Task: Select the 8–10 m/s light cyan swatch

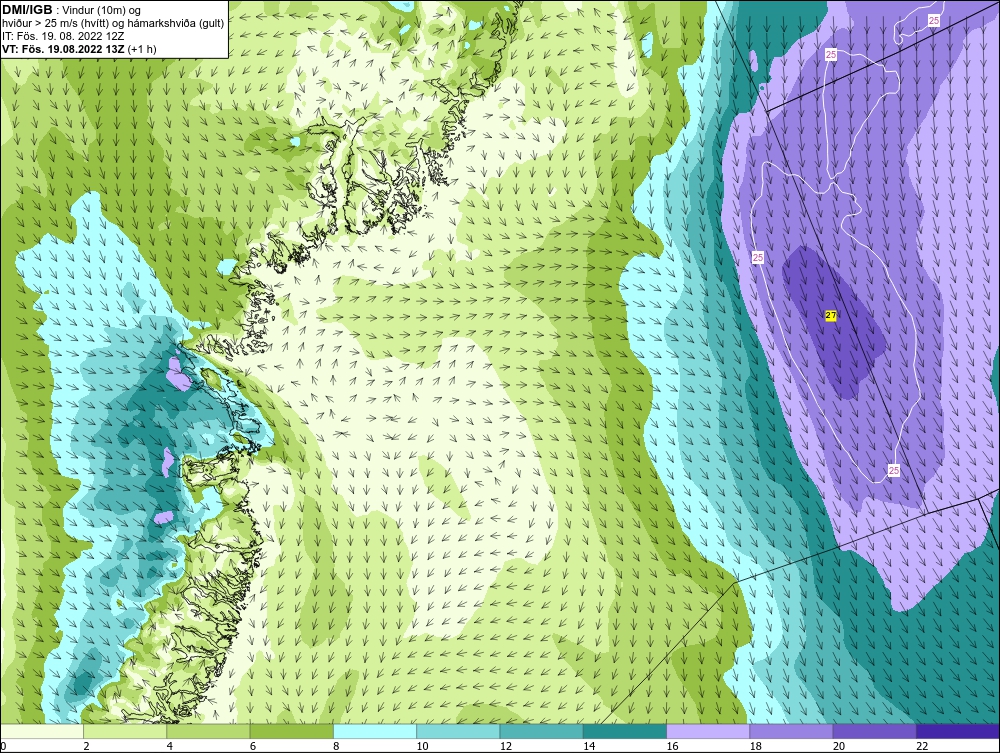Action: click(x=375, y=731)
